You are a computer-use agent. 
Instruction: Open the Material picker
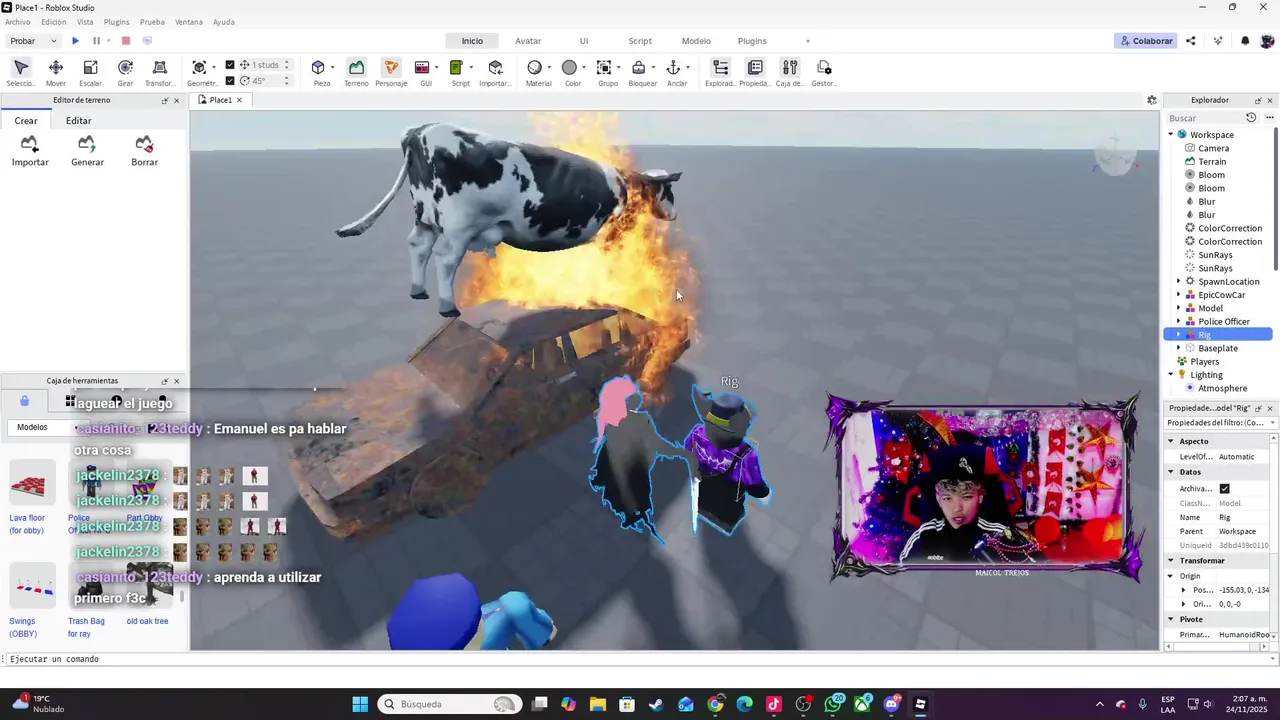pos(534,68)
